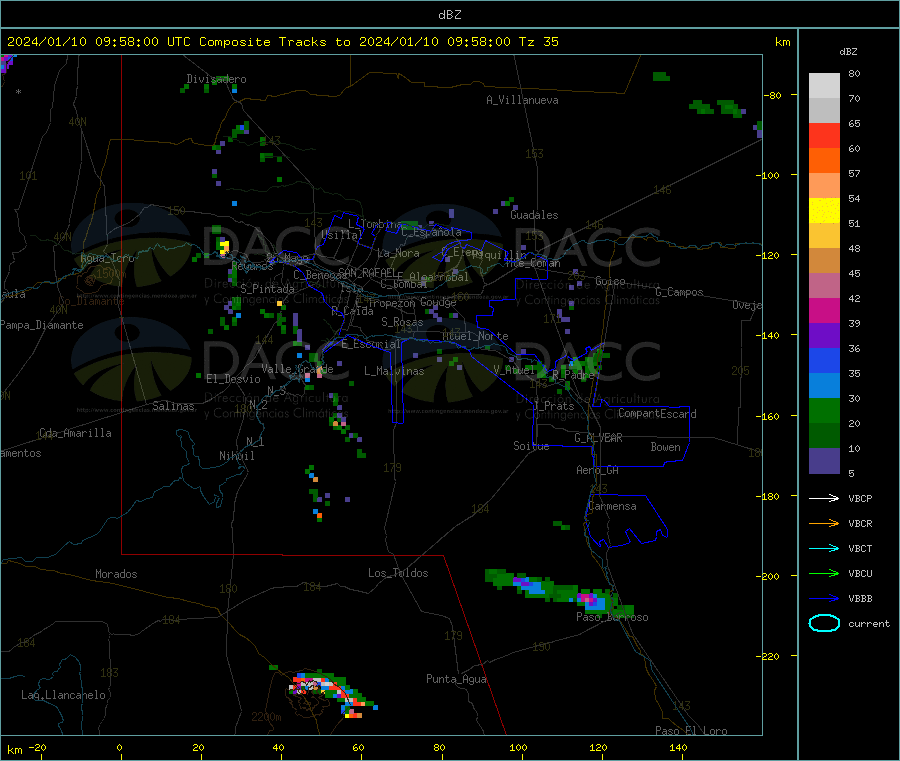Click the Nihuil map label

coord(236,456)
